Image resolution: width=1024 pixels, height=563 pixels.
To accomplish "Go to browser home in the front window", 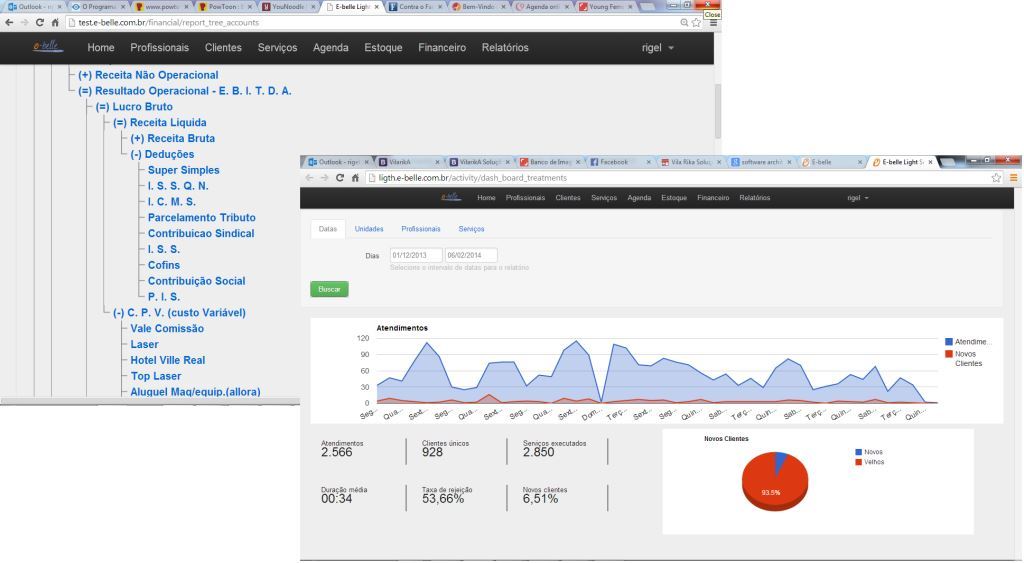I will pos(356,178).
